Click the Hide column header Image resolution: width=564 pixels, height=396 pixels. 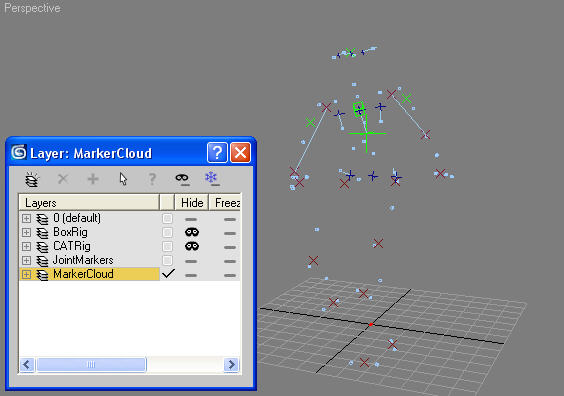point(192,203)
